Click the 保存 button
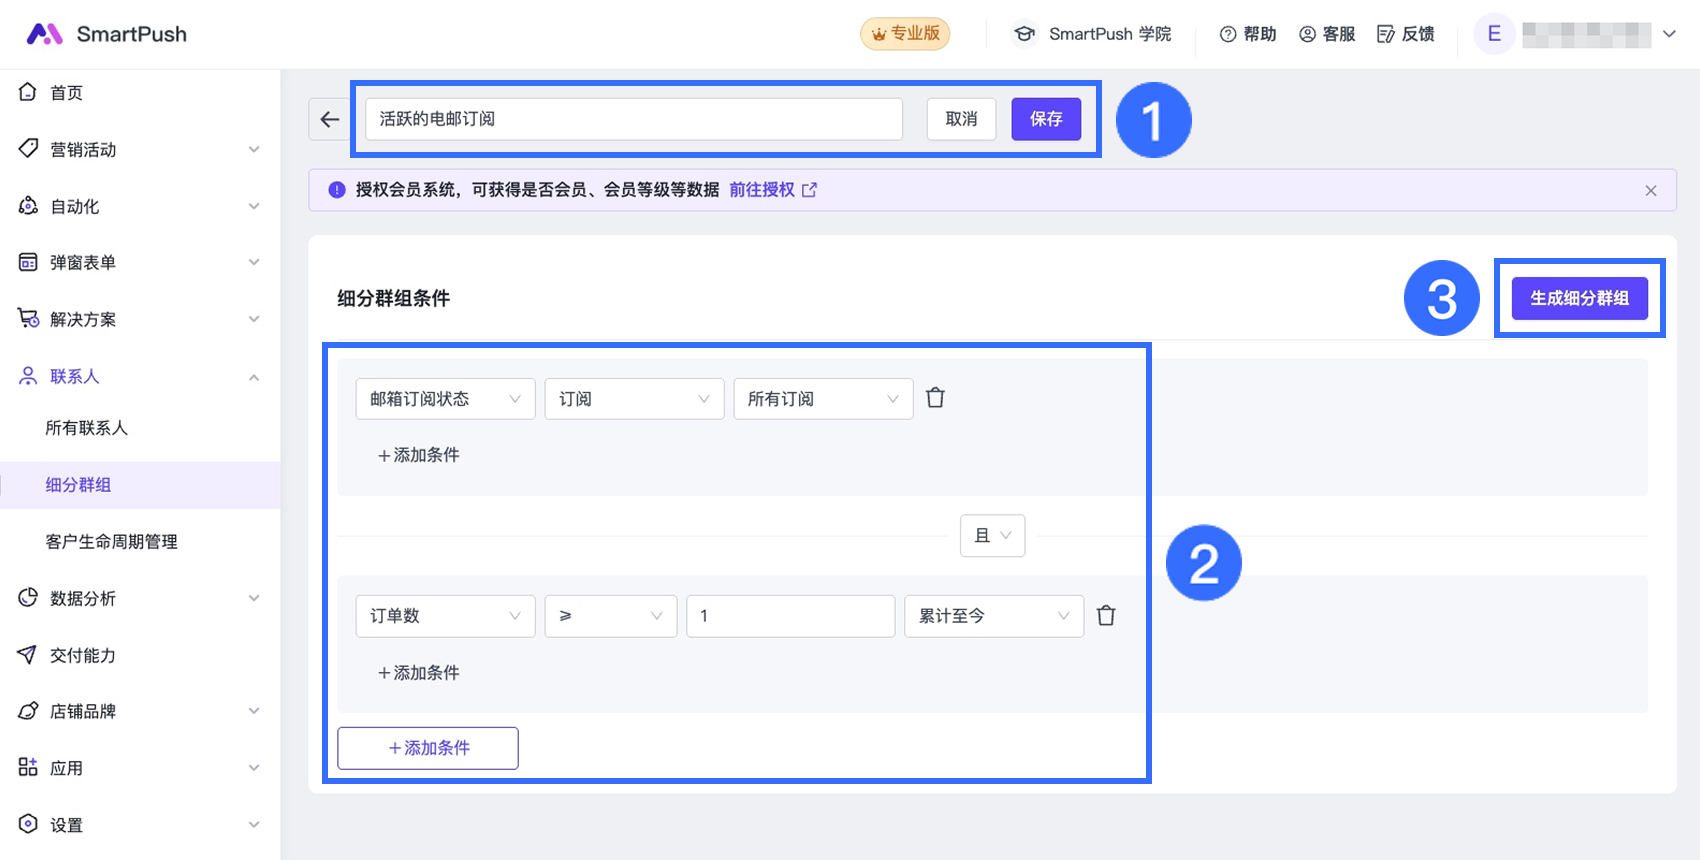 [x=1046, y=119]
